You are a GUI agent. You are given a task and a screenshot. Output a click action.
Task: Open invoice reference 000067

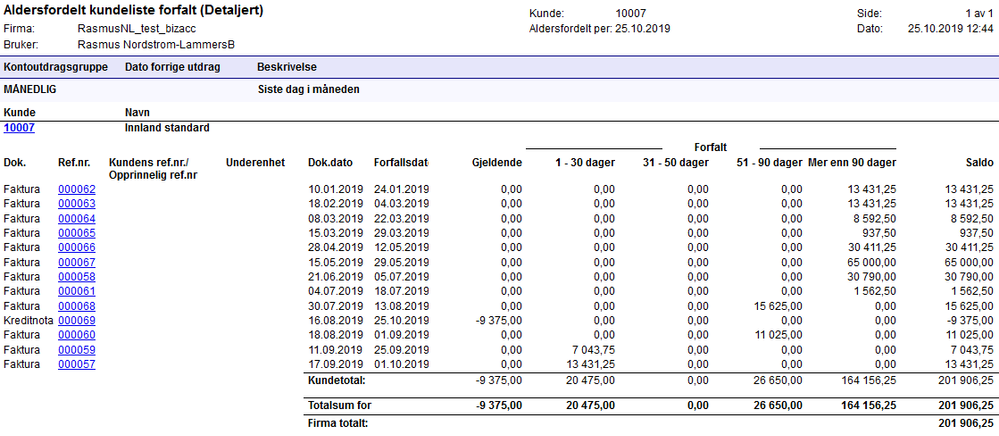click(x=76, y=262)
